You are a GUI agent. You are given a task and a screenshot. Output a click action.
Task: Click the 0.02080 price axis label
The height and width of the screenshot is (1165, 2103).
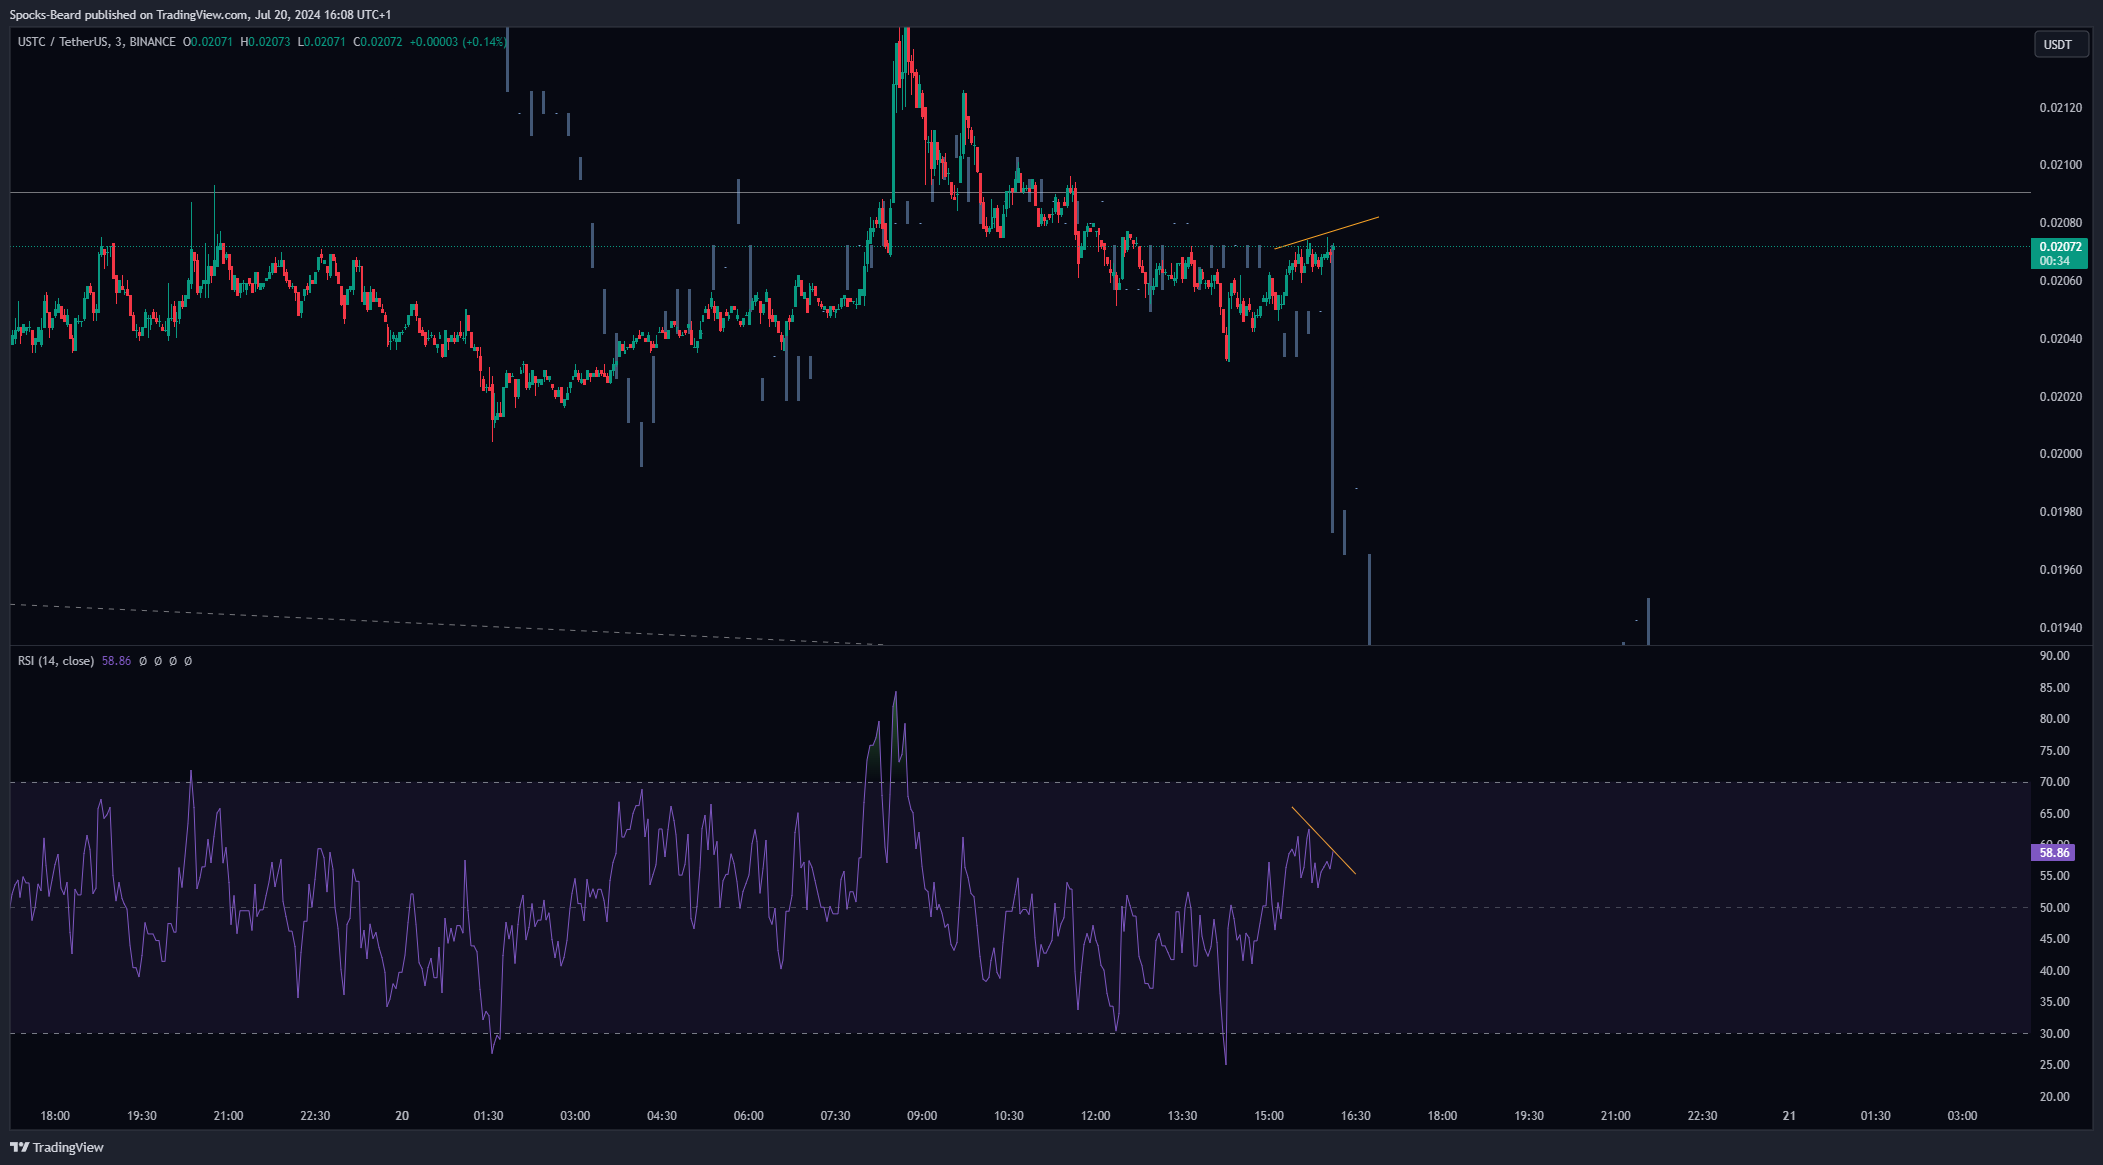[x=2060, y=223]
